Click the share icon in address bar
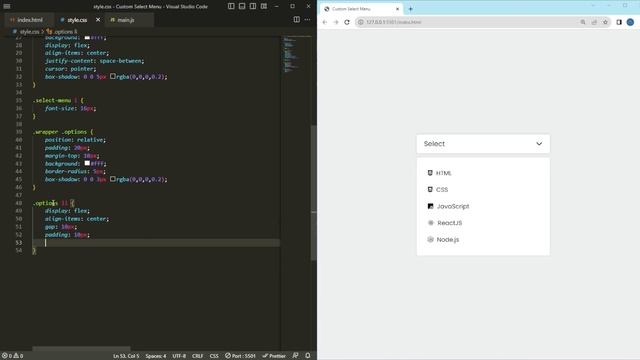The image size is (640, 360). coord(594,22)
